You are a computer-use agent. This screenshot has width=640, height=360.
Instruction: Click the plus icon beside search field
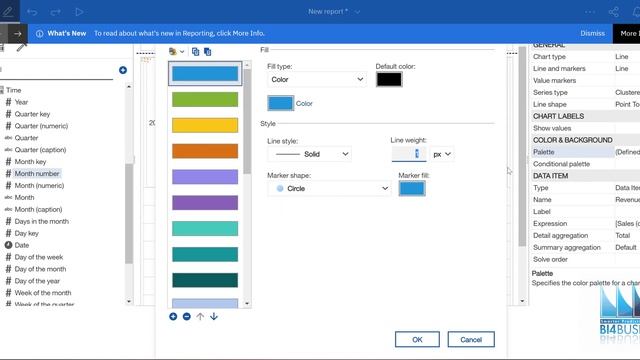click(x=123, y=70)
